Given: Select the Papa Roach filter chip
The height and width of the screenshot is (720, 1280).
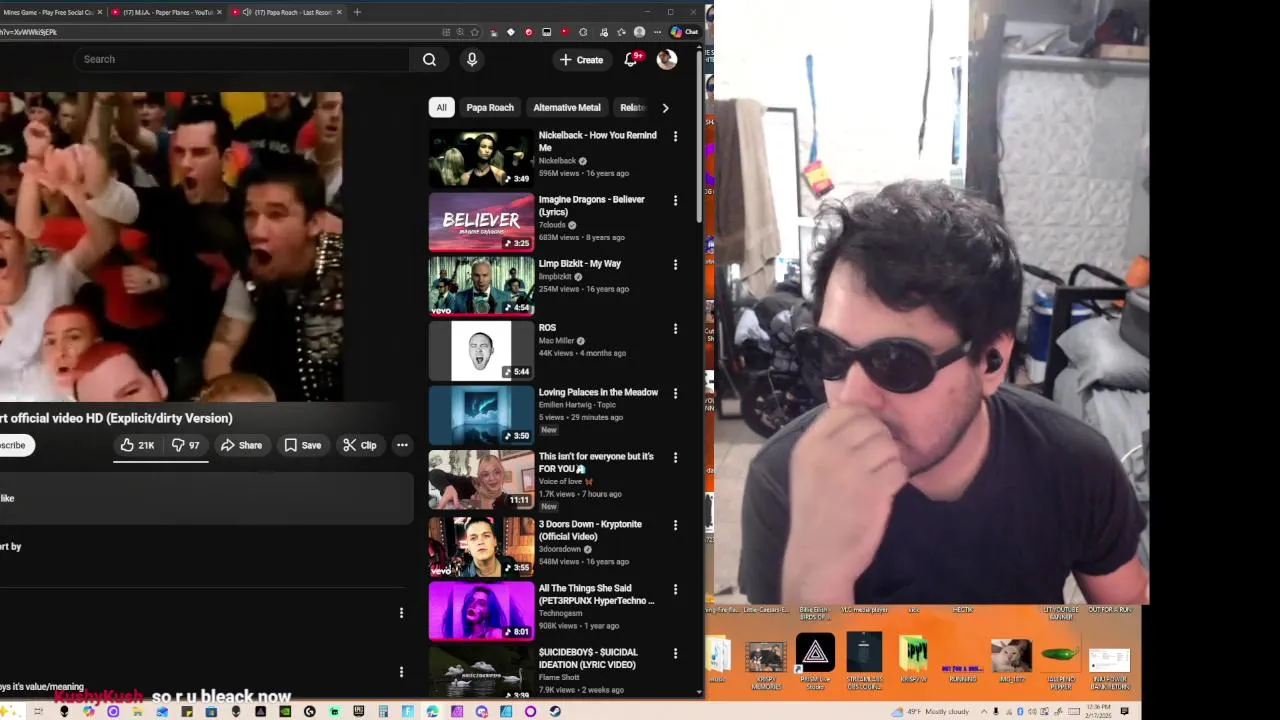Looking at the screenshot, I should click(490, 107).
